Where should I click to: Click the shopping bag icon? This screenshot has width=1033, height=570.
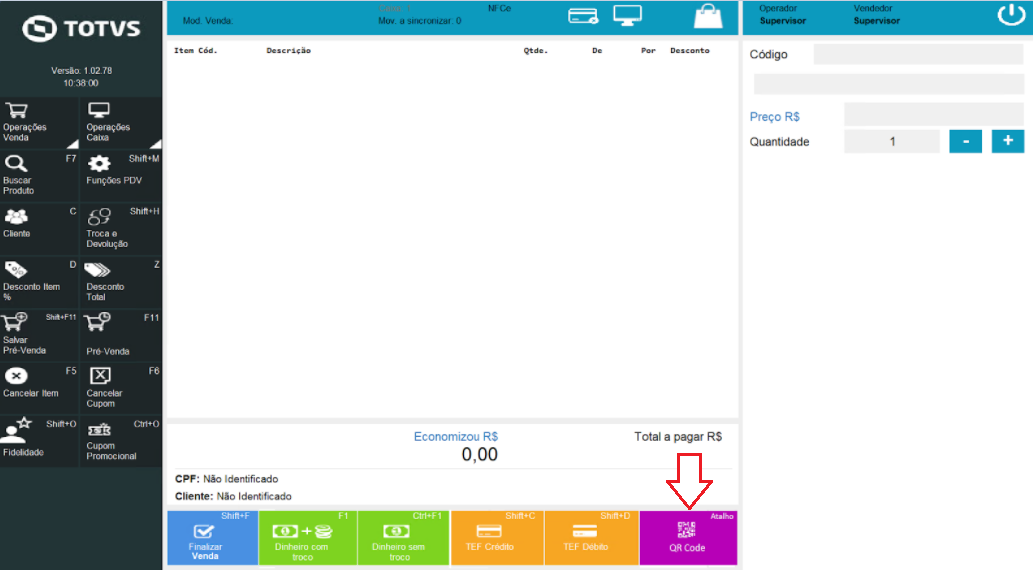pyautogui.click(x=708, y=16)
